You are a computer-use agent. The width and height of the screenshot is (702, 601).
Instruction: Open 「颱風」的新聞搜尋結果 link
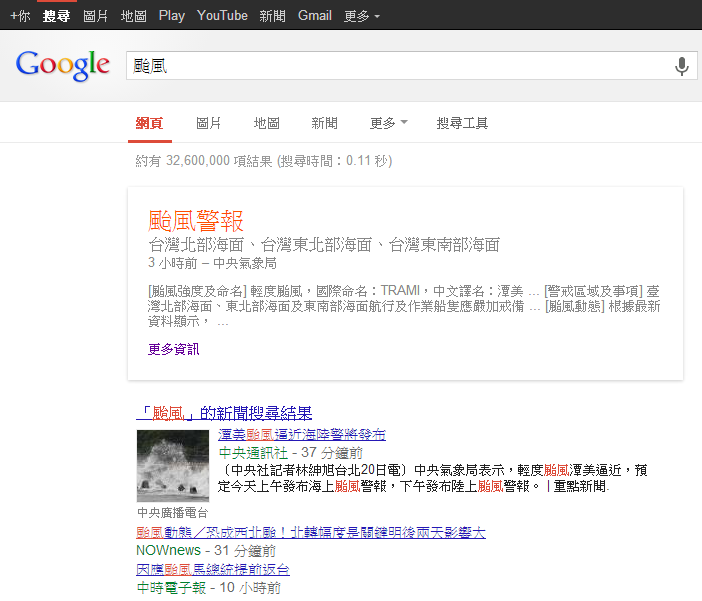224,413
